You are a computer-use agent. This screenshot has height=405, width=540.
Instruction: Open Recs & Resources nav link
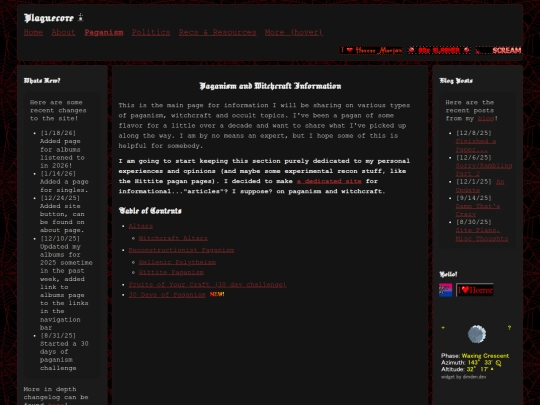217,32
